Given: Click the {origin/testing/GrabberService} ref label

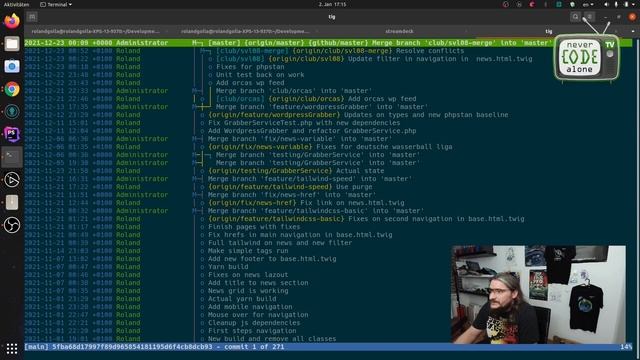Looking at the screenshot, I should pos(270,171).
